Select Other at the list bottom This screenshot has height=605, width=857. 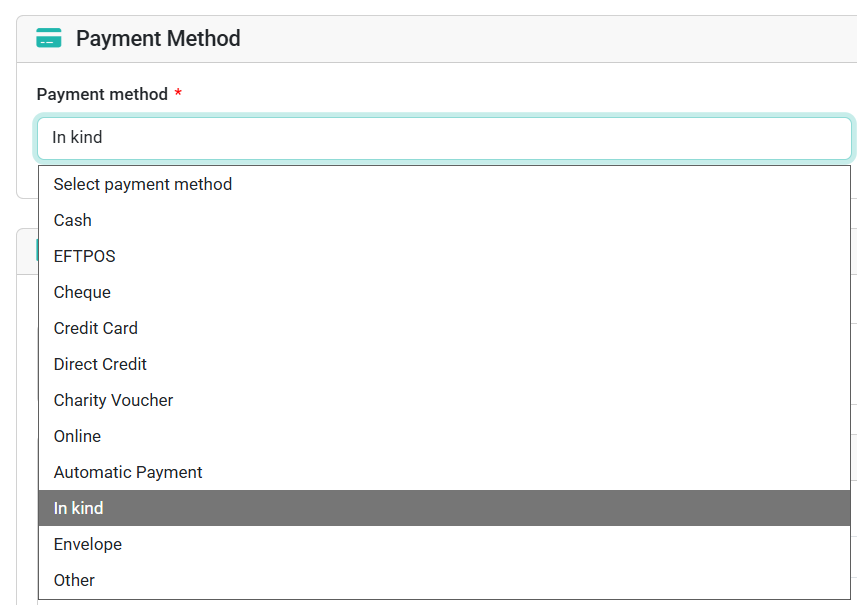(444, 580)
